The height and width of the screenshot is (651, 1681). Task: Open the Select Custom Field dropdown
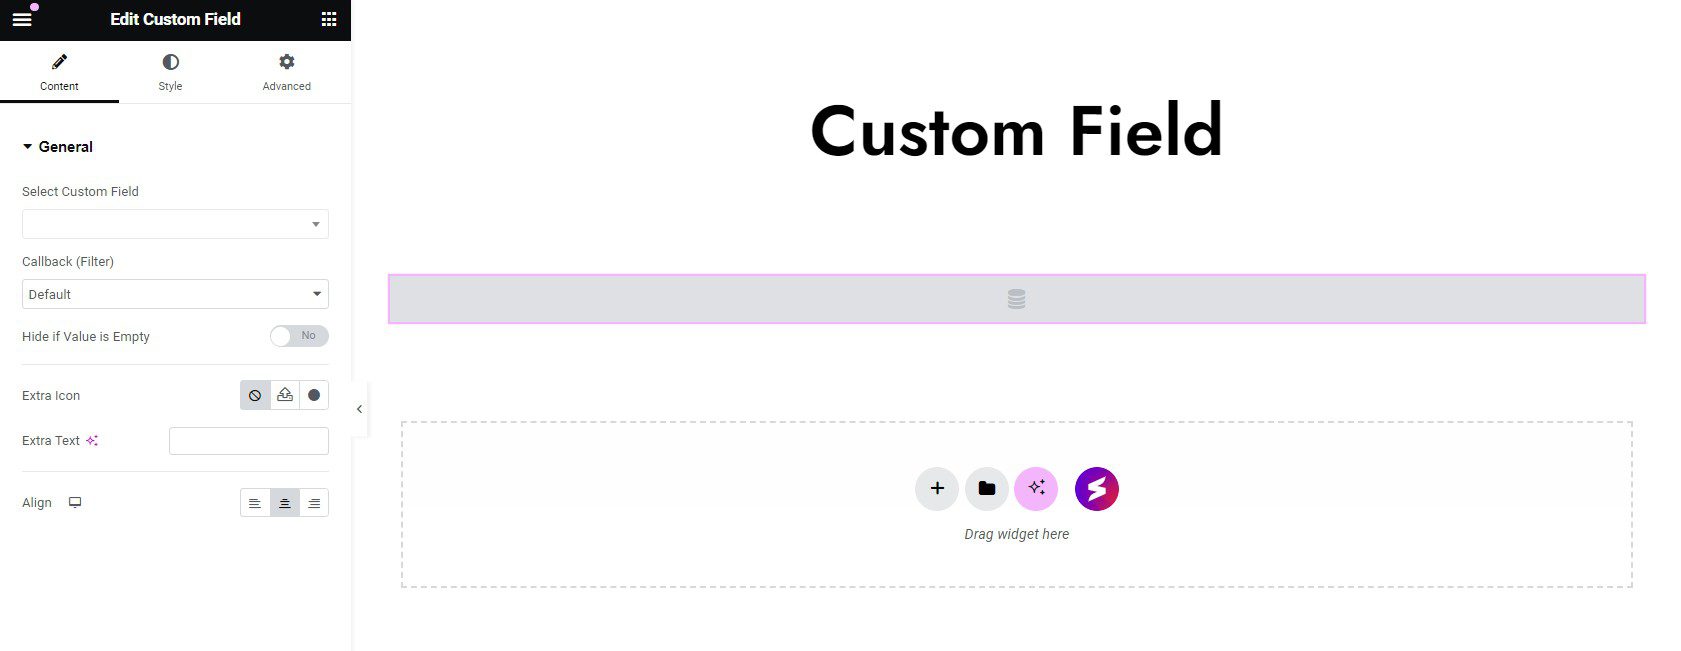point(175,223)
